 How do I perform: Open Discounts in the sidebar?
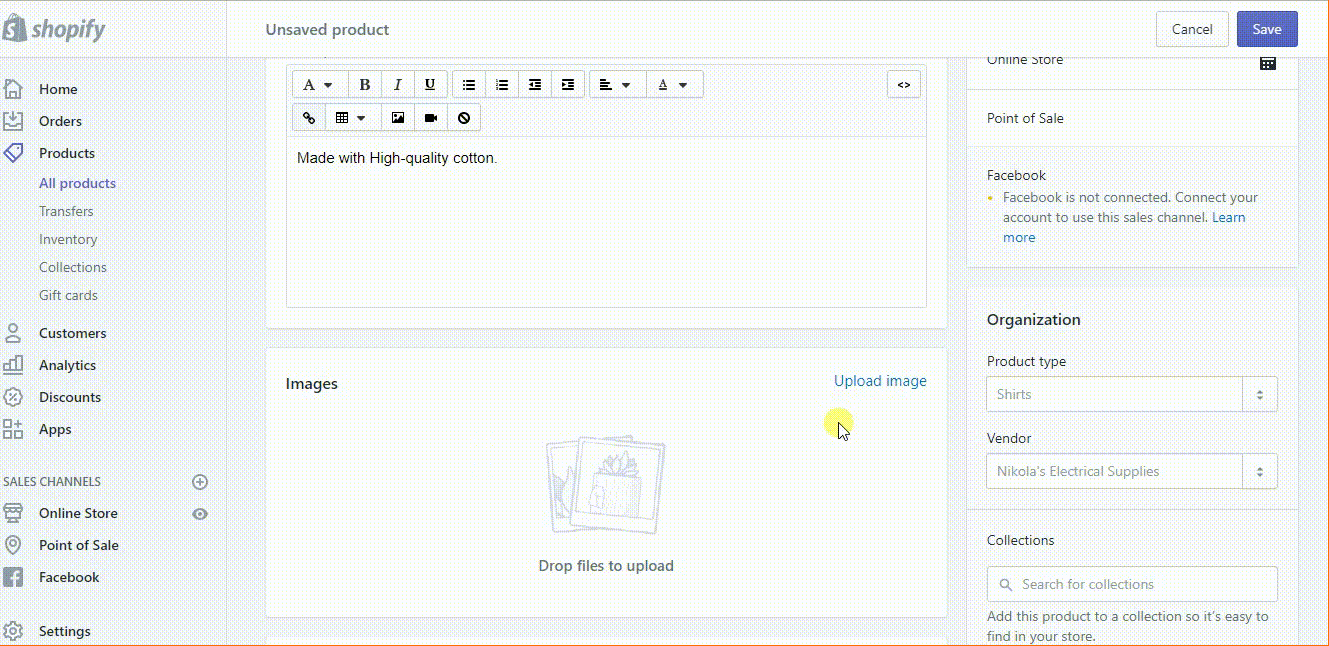[x=70, y=397]
